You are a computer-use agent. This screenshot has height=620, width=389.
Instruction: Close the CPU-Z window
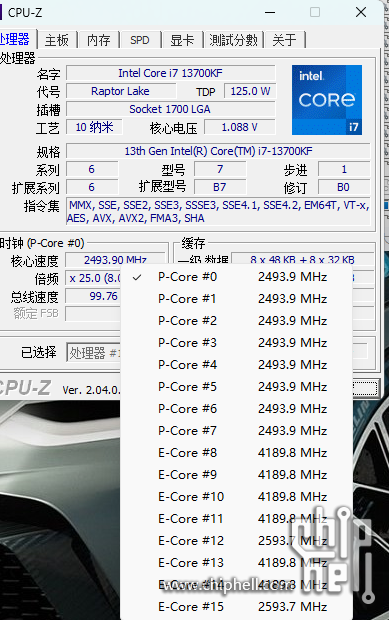(361, 13)
